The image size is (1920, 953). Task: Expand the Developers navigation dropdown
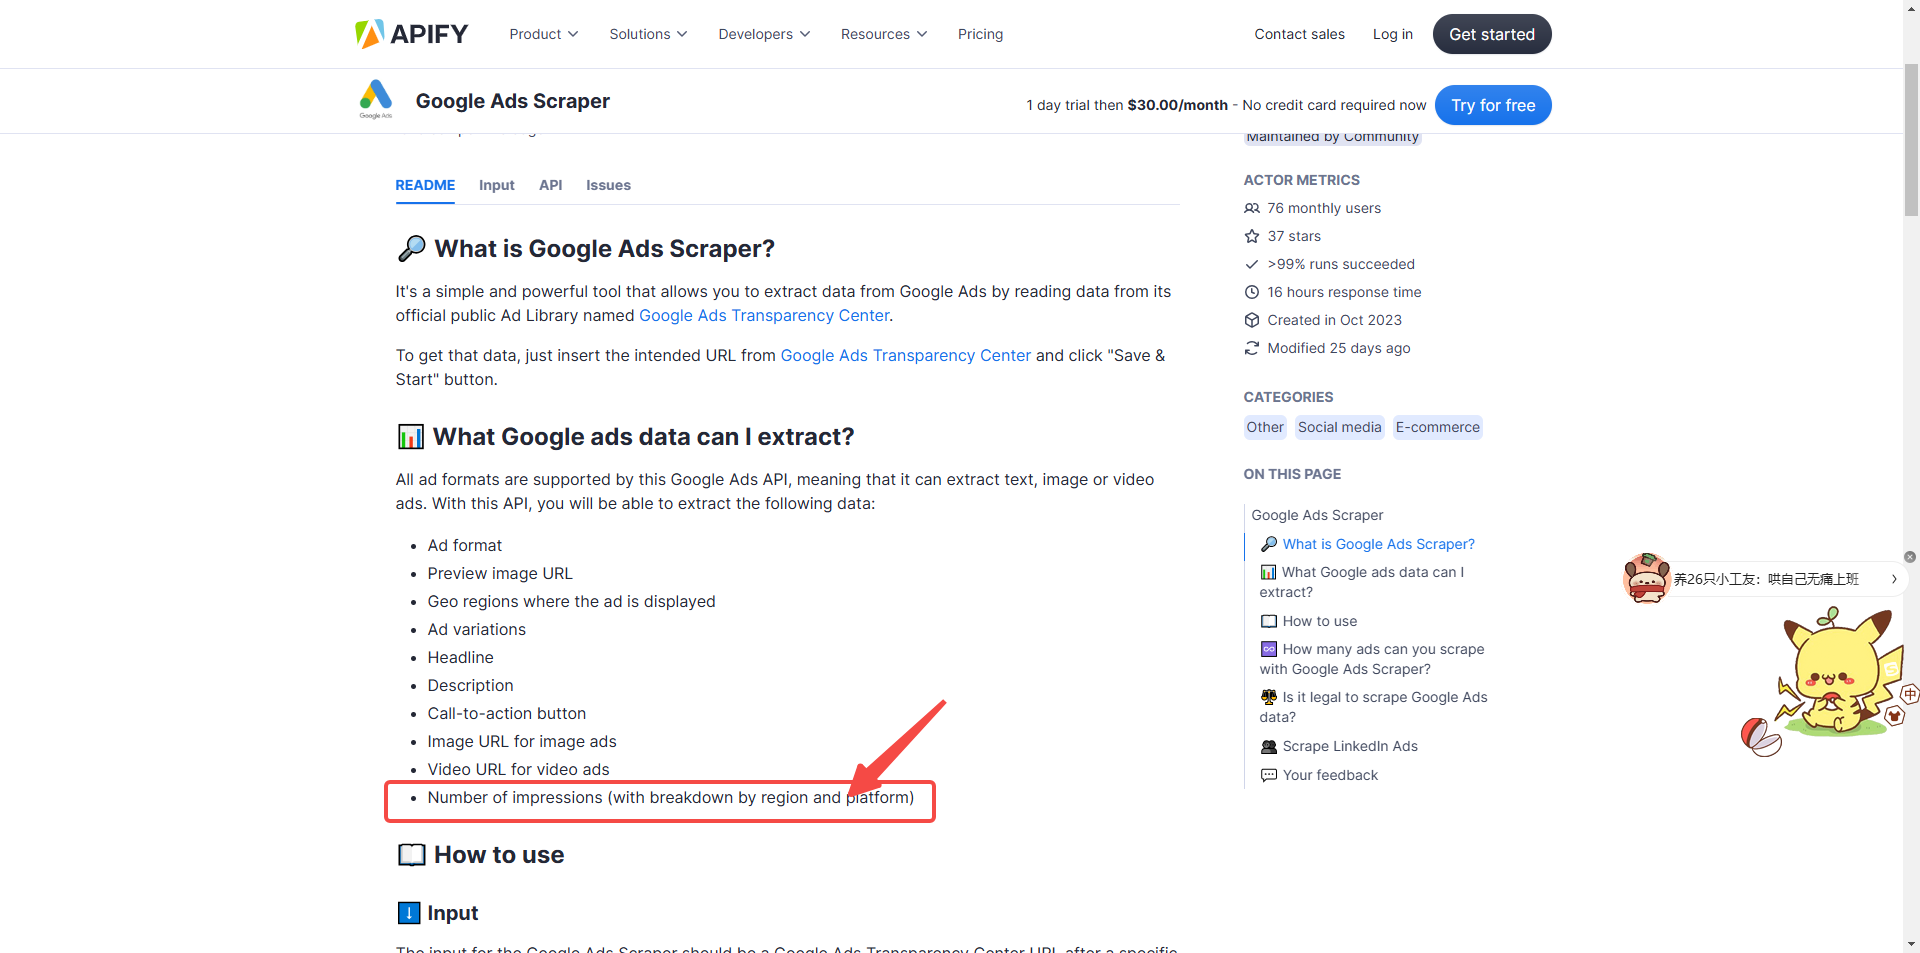[x=763, y=33]
